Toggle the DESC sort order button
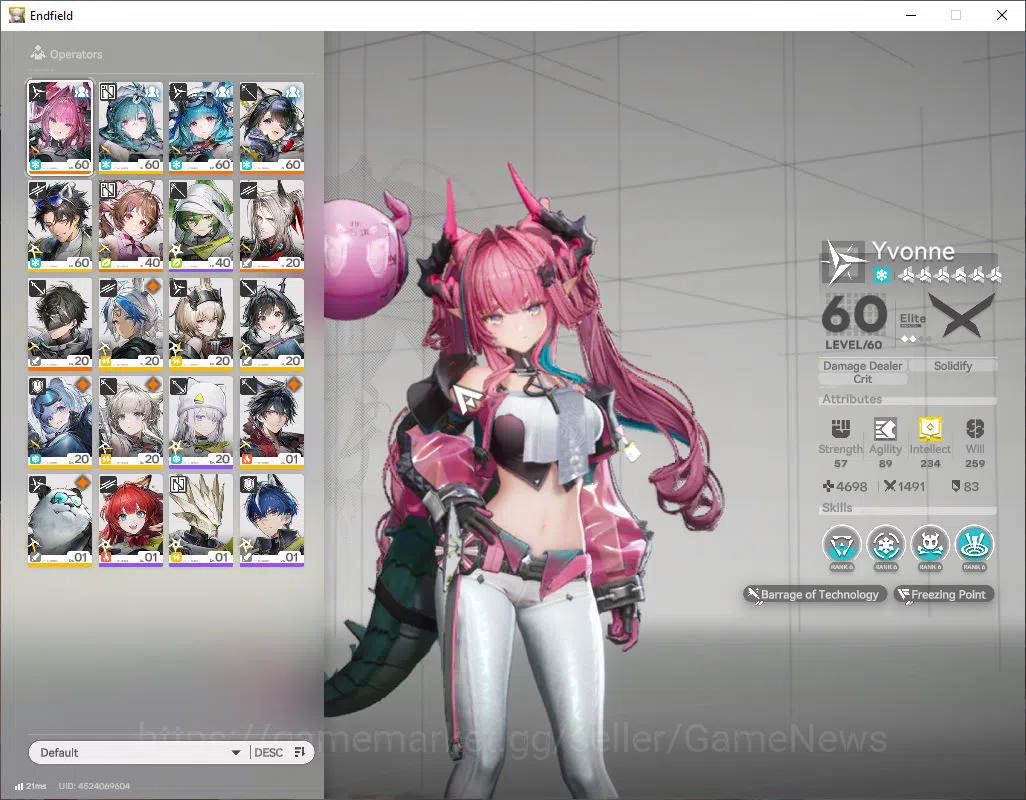The height and width of the screenshot is (800, 1026). coord(268,752)
